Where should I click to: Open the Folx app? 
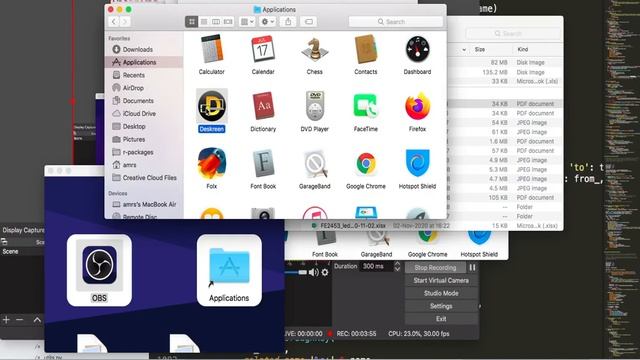click(x=211, y=163)
